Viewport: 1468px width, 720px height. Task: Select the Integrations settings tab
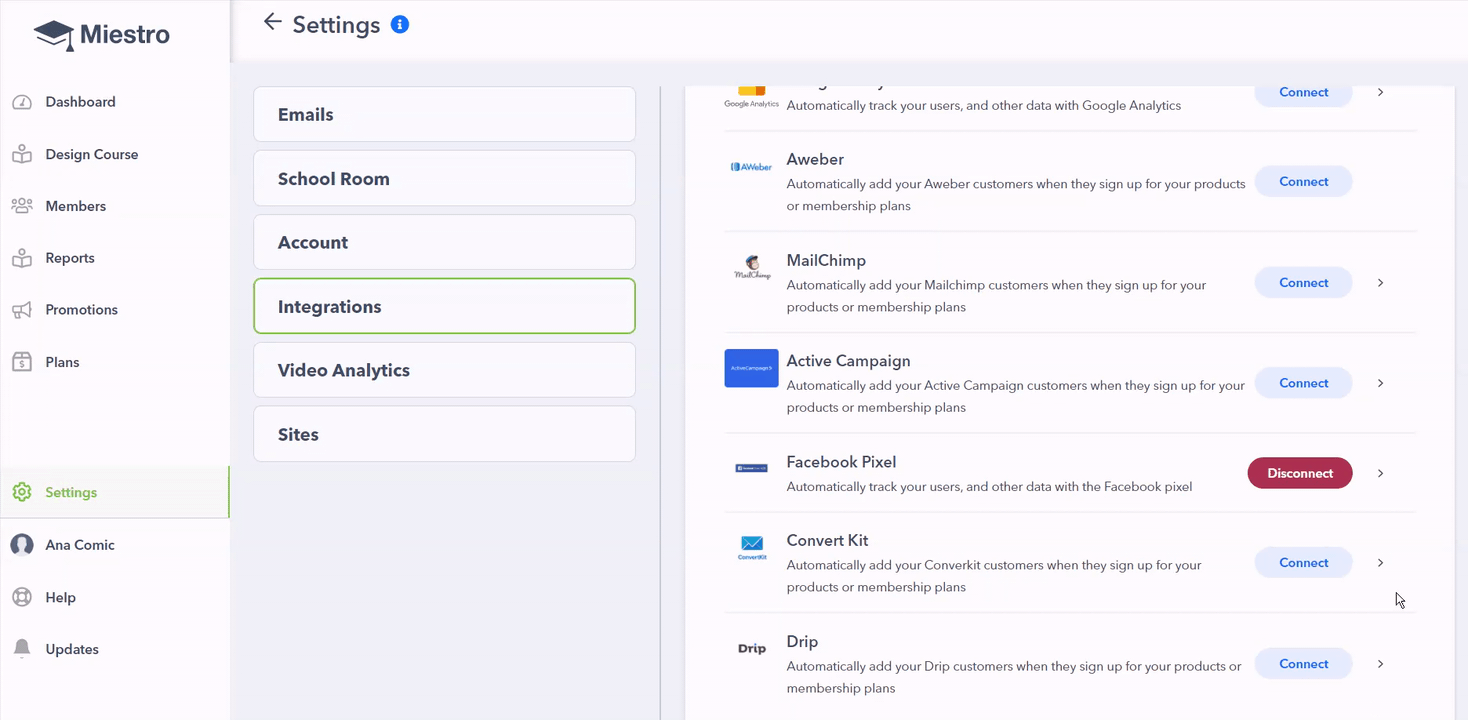click(444, 306)
